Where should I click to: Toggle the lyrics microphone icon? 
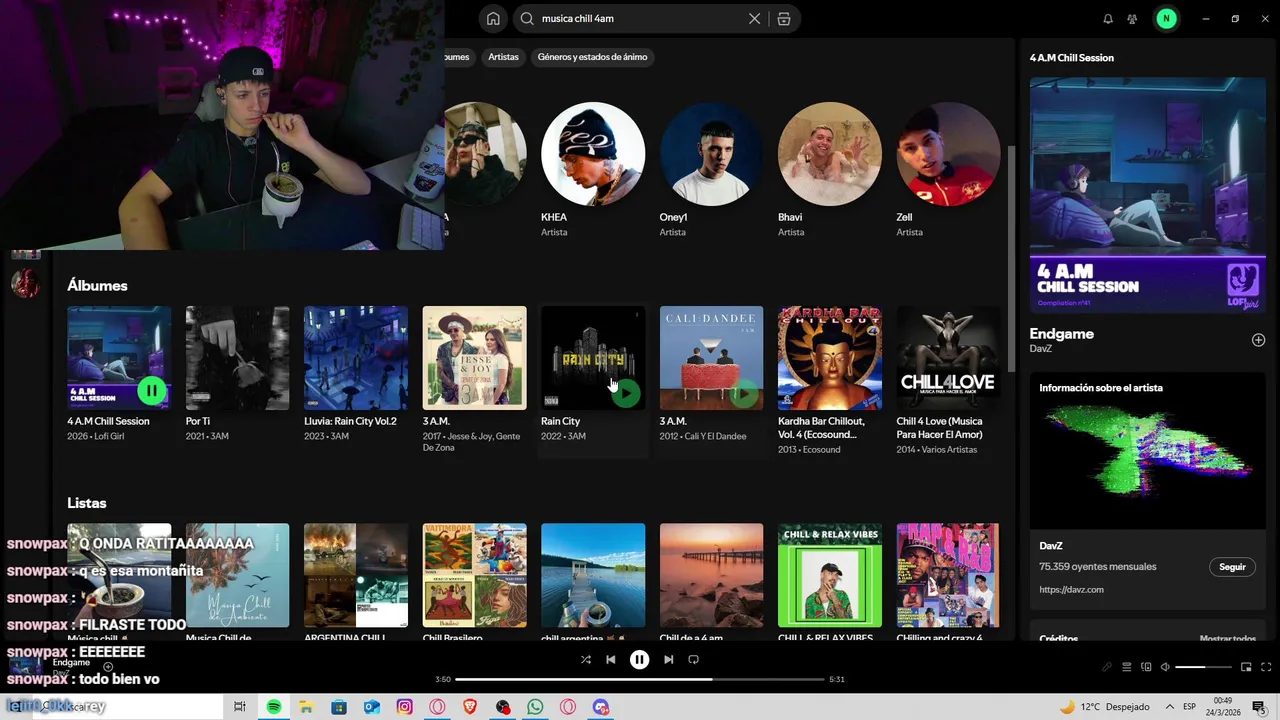[x=1107, y=667]
